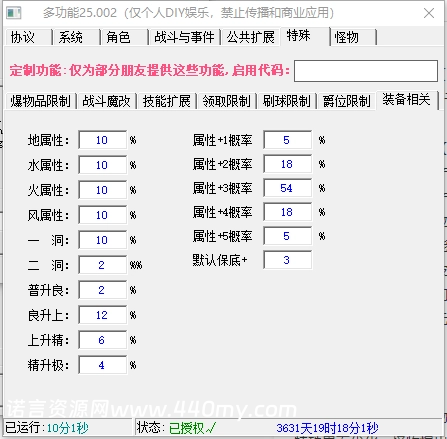Click the 已运行 10分1秒 status text
Screen dimensions: 447x439
(x=47, y=427)
